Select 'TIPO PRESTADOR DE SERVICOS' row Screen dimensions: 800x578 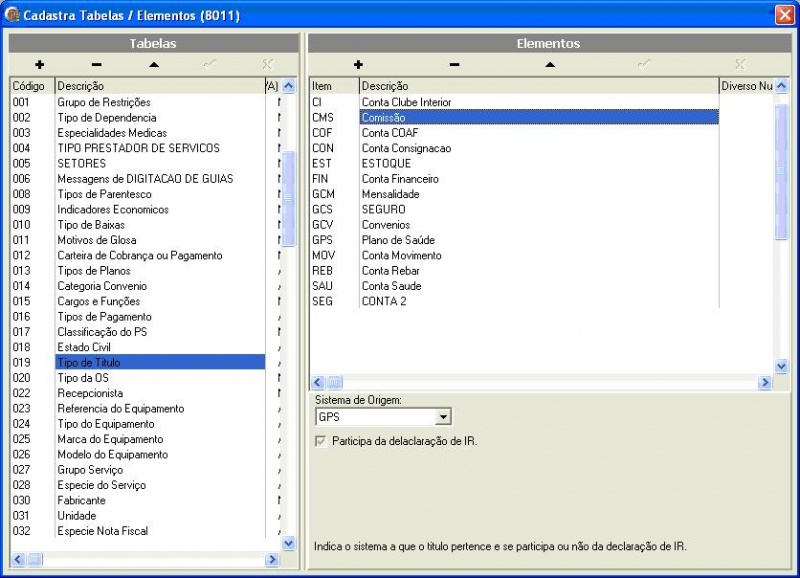click(x=145, y=148)
